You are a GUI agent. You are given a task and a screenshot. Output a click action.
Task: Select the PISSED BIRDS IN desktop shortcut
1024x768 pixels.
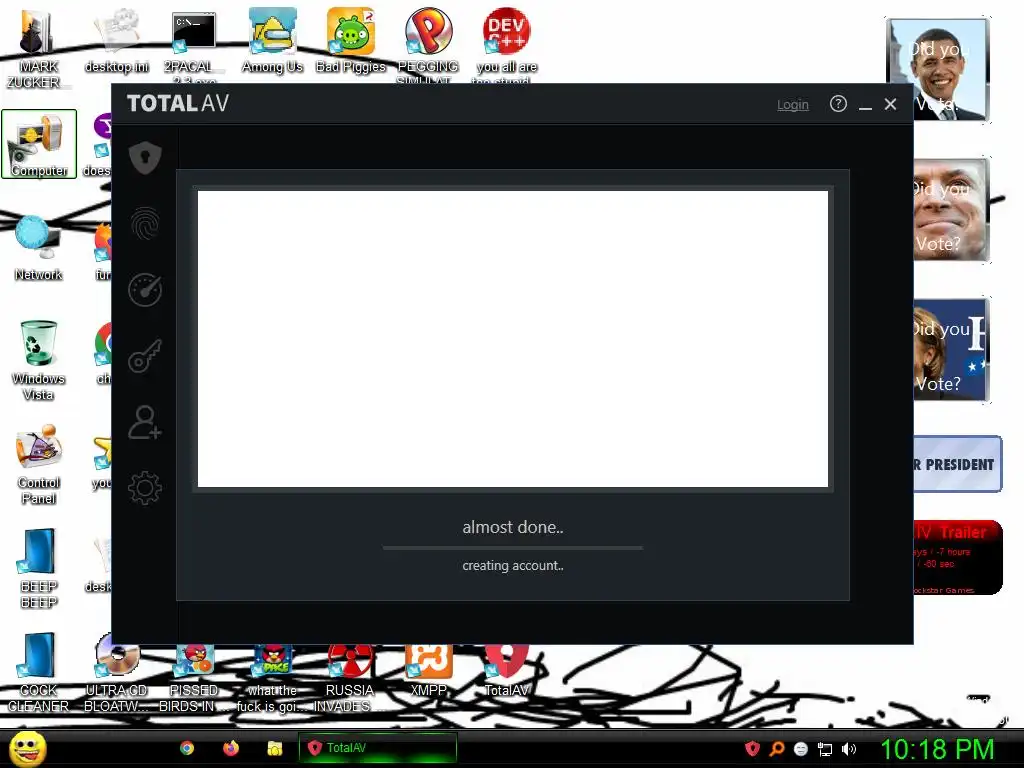(194, 679)
